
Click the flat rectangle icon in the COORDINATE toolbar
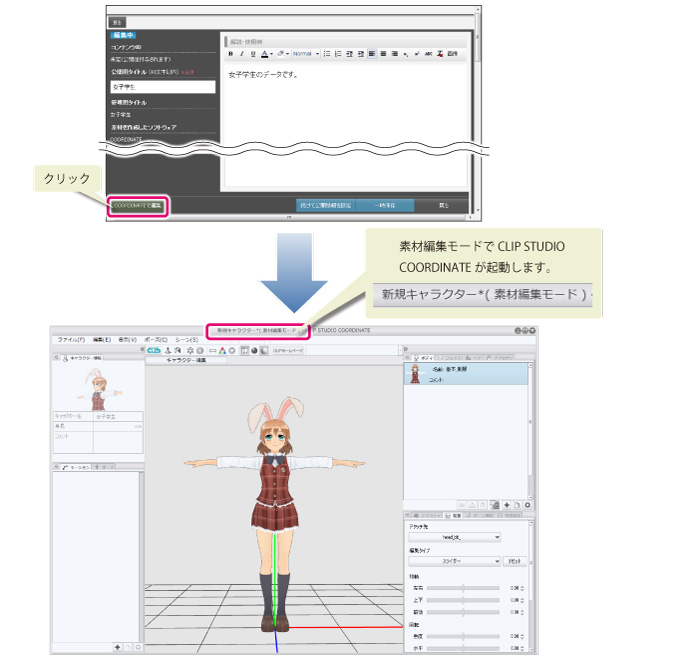(x=213, y=351)
